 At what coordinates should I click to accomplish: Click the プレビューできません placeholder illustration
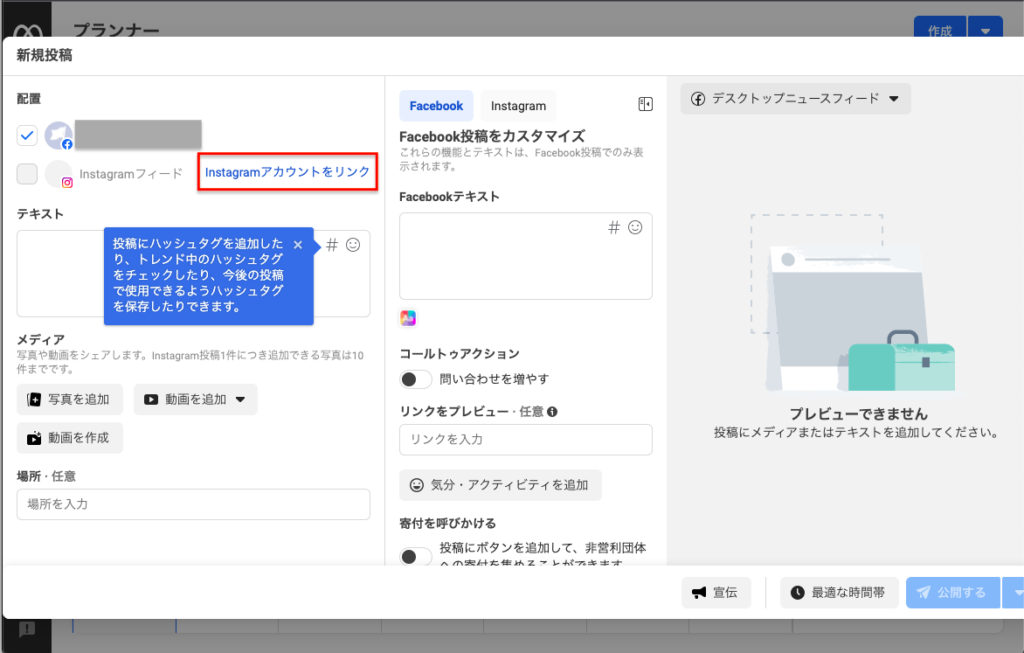pyautogui.click(x=853, y=302)
